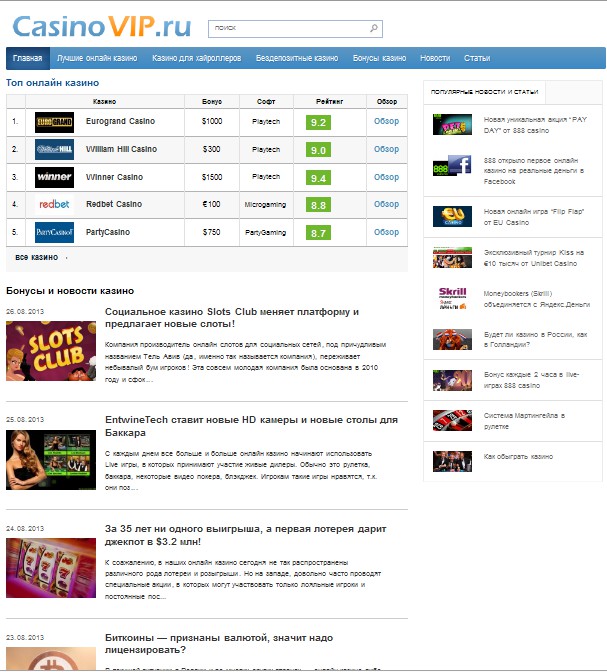Open Обзор for PartyCasino
This screenshot has height=672, width=607.
[386, 232]
